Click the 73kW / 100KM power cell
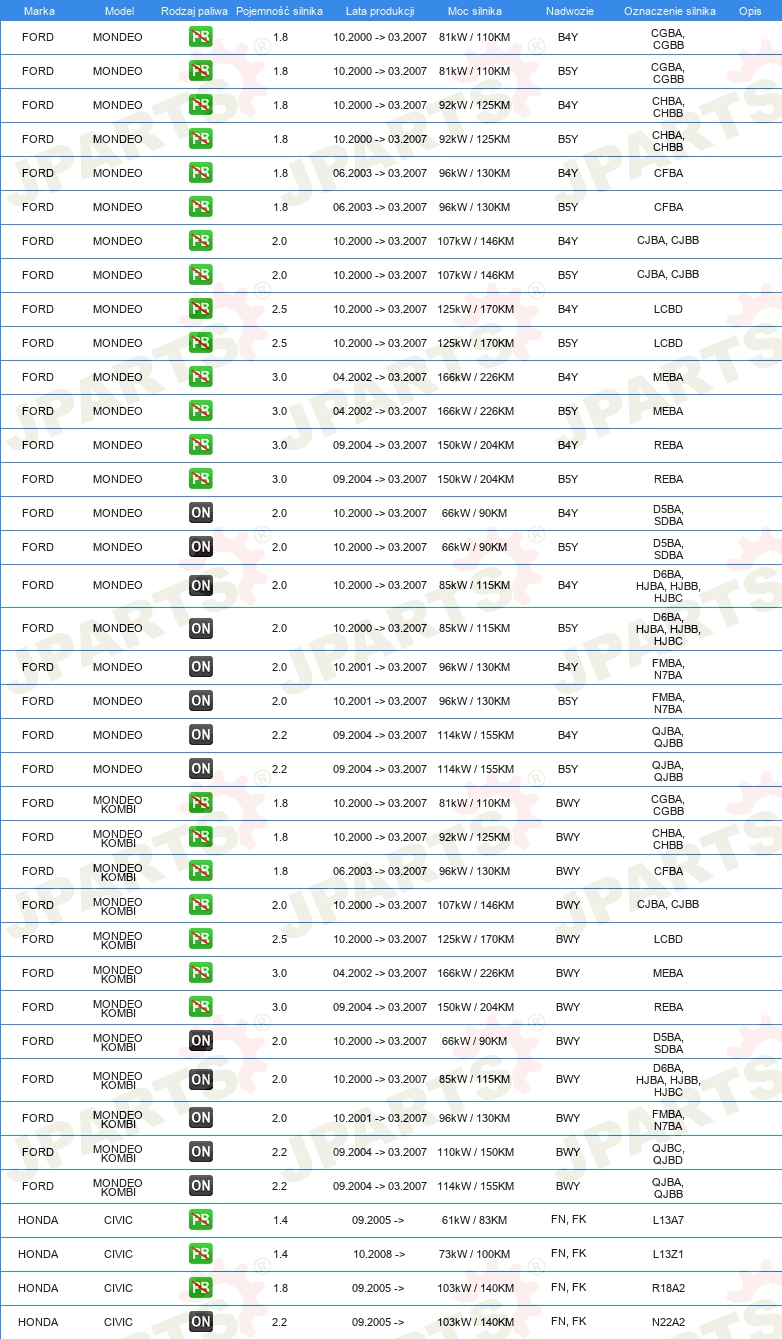This screenshot has width=782, height=1339. (475, 1255)
